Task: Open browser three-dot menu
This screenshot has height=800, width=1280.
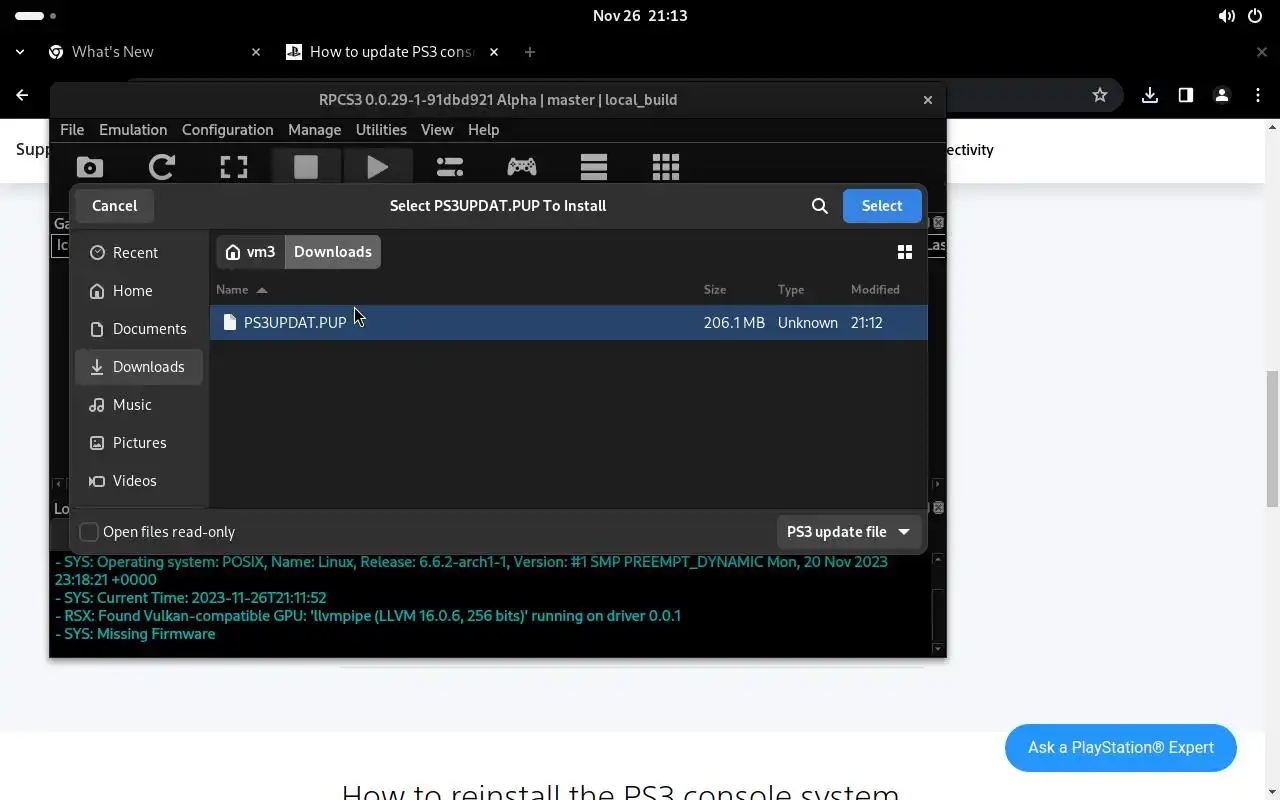Action: (1257, 95)
